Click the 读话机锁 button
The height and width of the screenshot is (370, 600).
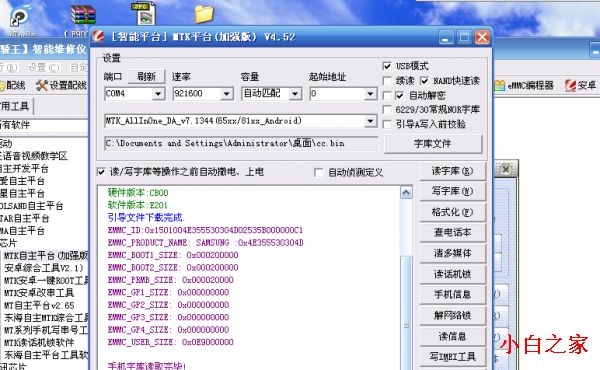coord(452,274)
